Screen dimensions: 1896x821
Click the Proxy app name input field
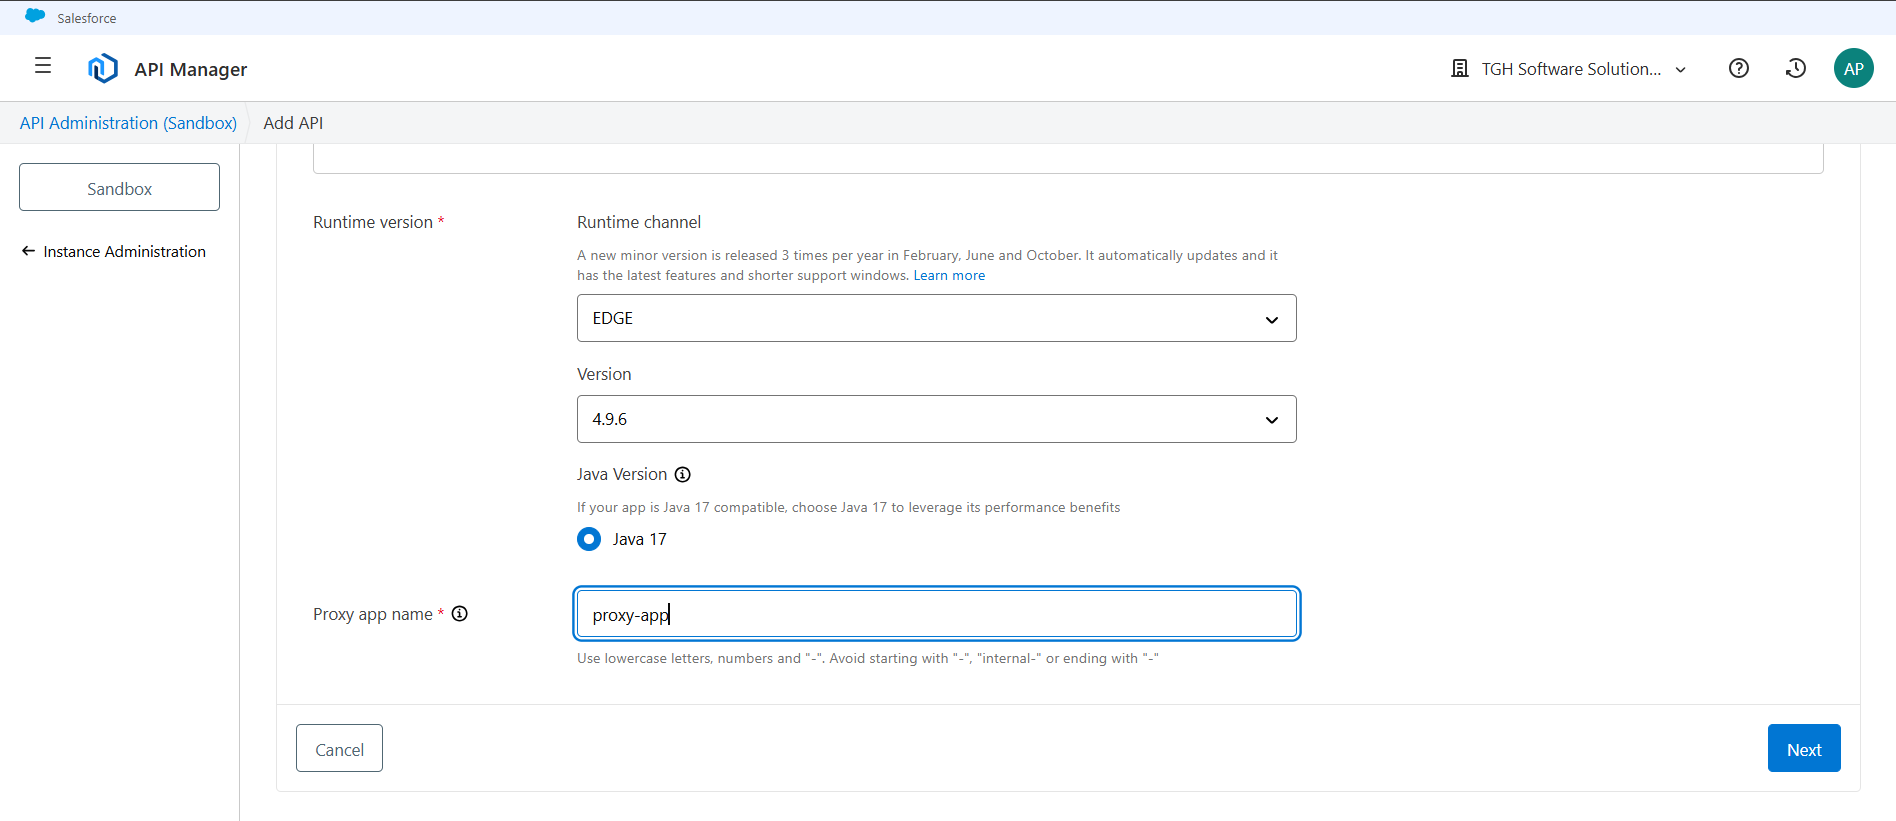point(936,614)
